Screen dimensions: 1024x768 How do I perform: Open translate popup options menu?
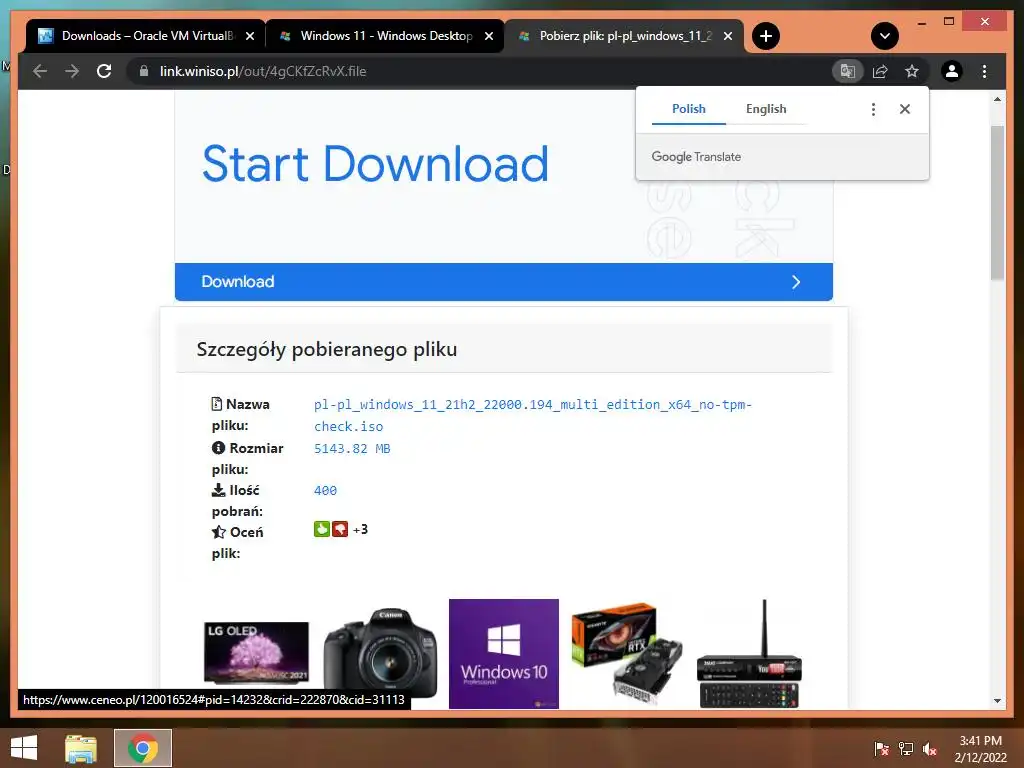[x=873, y=109]
